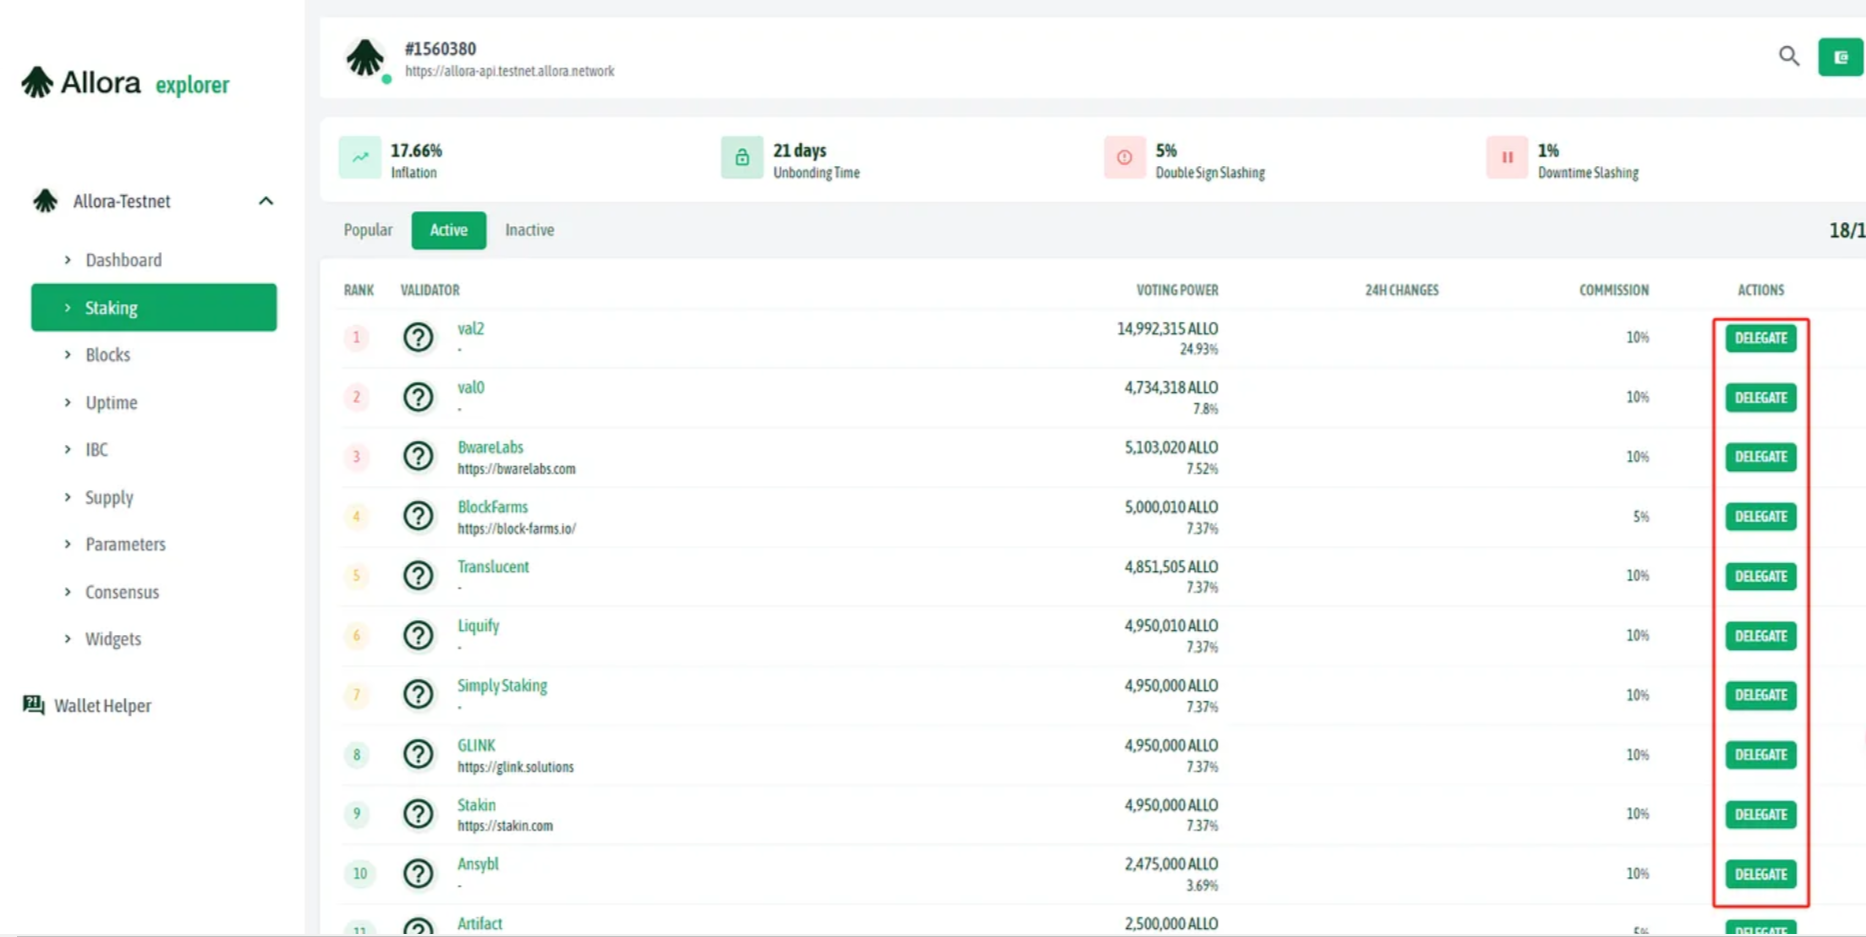Collapse the Allora-Testnet sidebar section

point(266,201)
